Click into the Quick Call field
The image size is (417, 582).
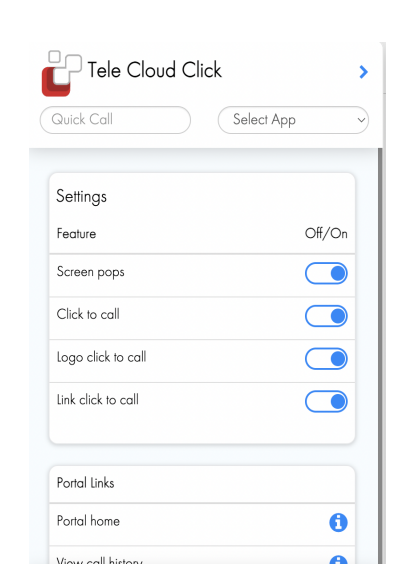tap(115, 120)
